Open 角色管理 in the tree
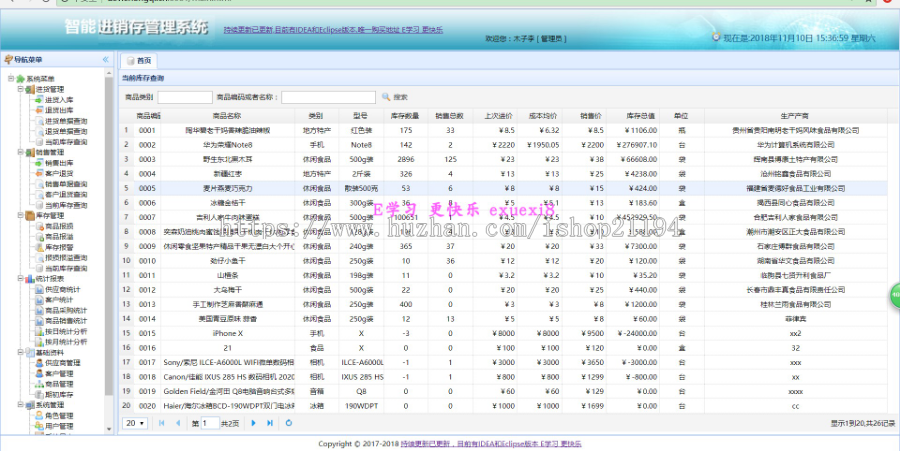The image size is (900, 451). 59,415
